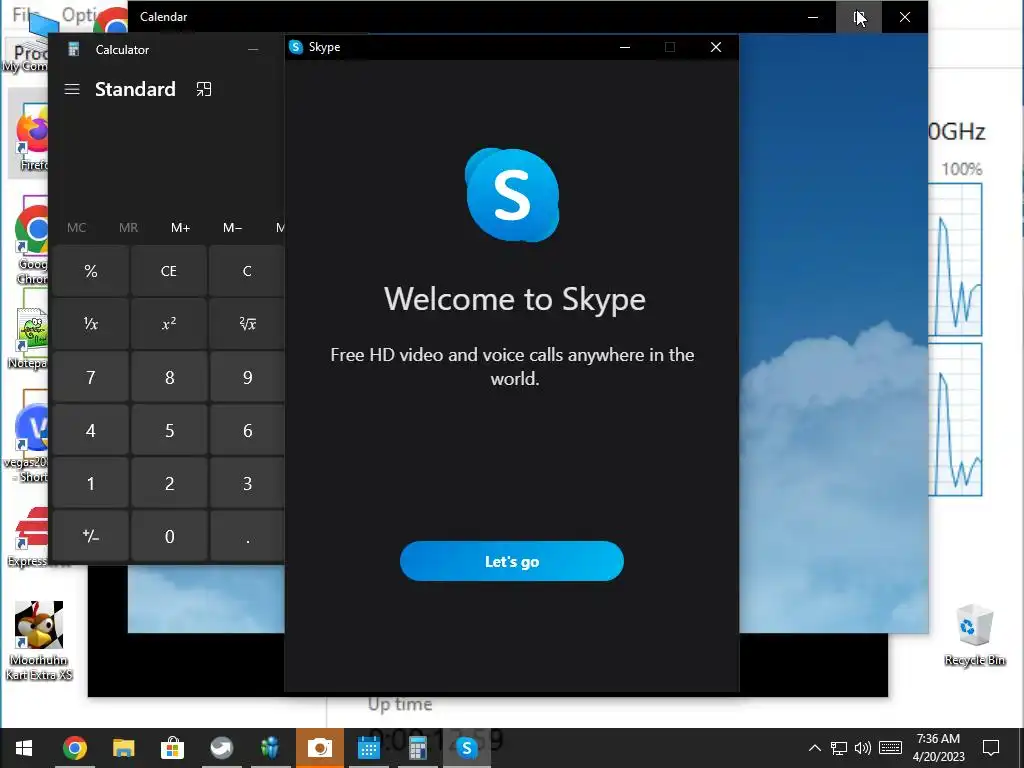
Task: Toggle Calculator's keep on top icon
Action: click(204, 89)
